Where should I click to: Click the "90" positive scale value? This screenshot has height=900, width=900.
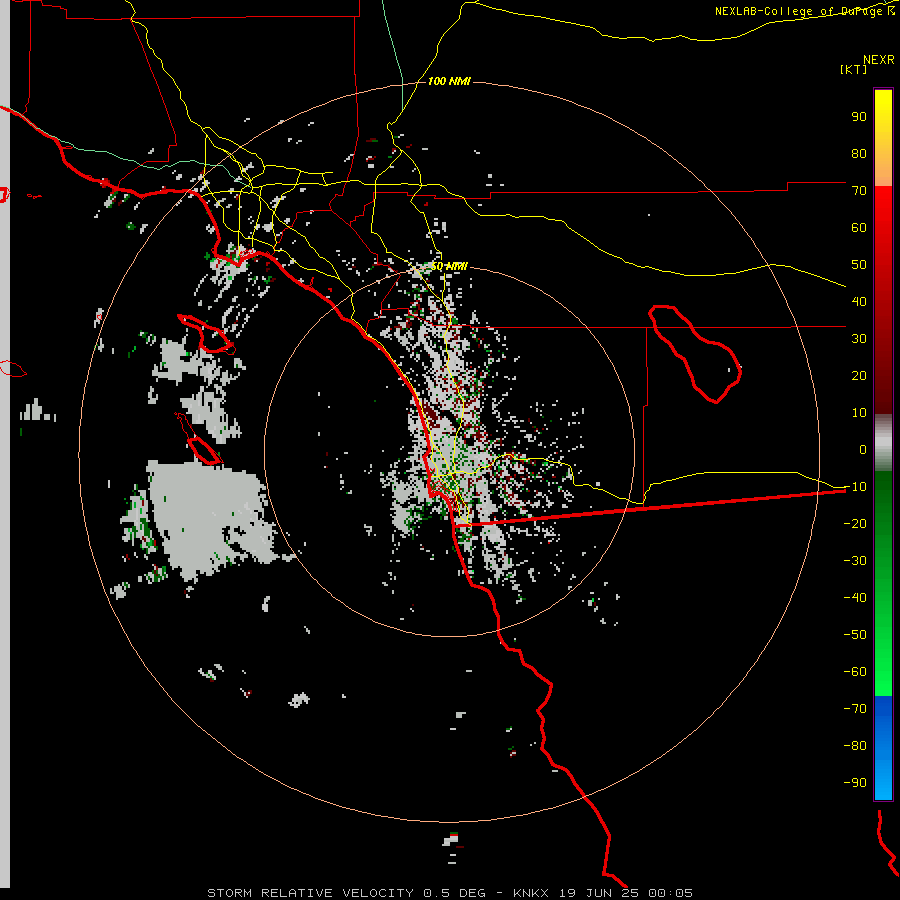859,117
